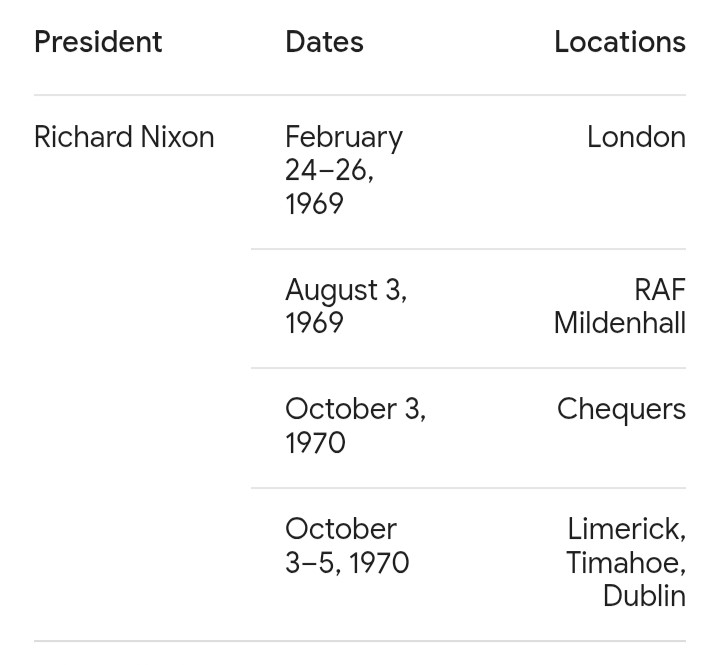This screenshot has height=665, width=720.
Task: Click the Locations column header
Action: [619, 42]
